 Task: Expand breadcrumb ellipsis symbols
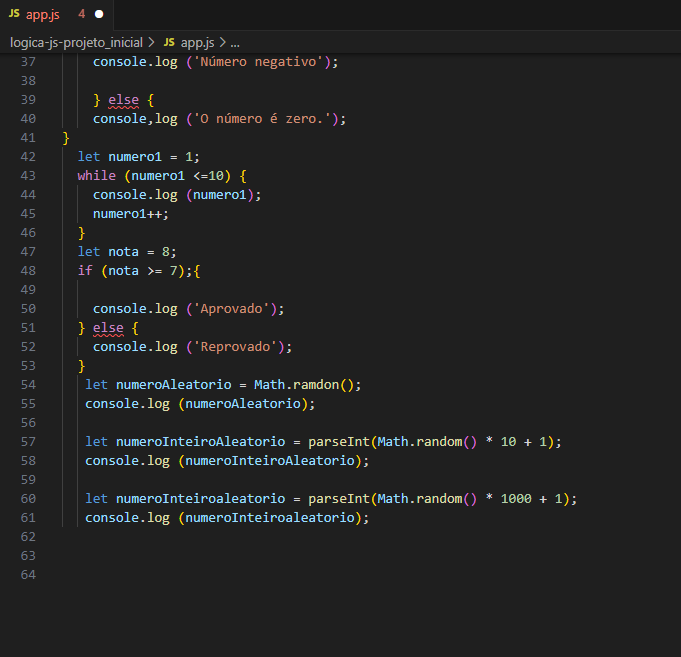coord(235,43)
